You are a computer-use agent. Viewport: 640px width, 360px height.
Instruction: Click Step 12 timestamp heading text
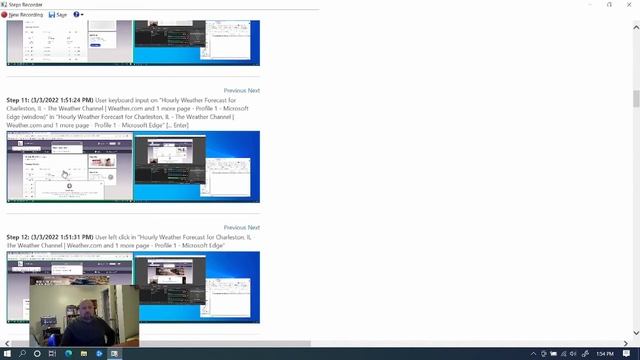tap(50, 237)
